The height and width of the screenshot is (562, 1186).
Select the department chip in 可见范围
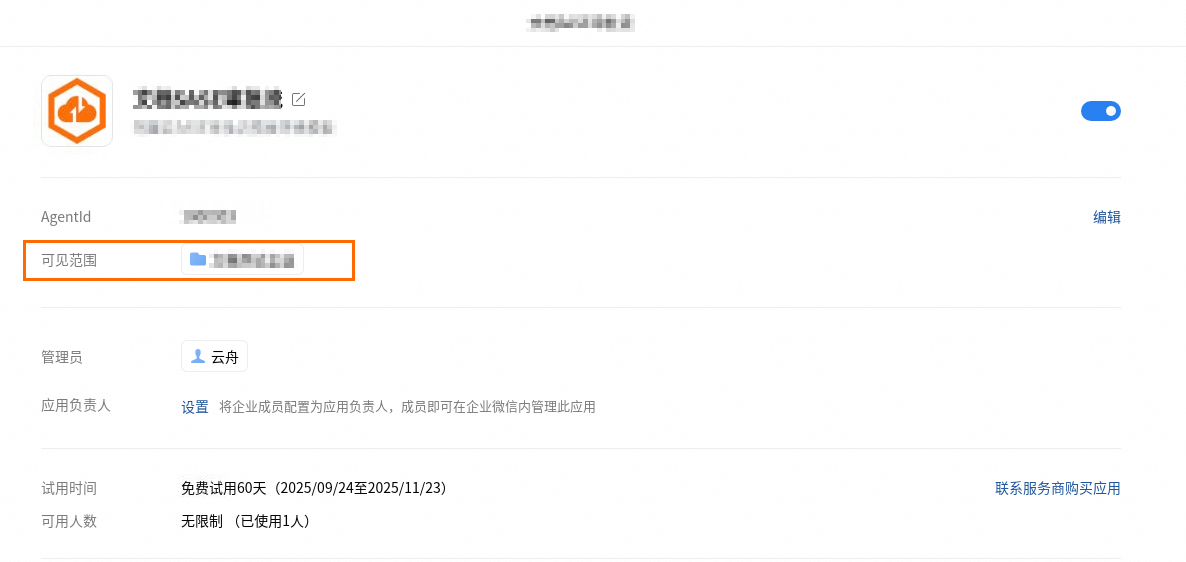242,259
